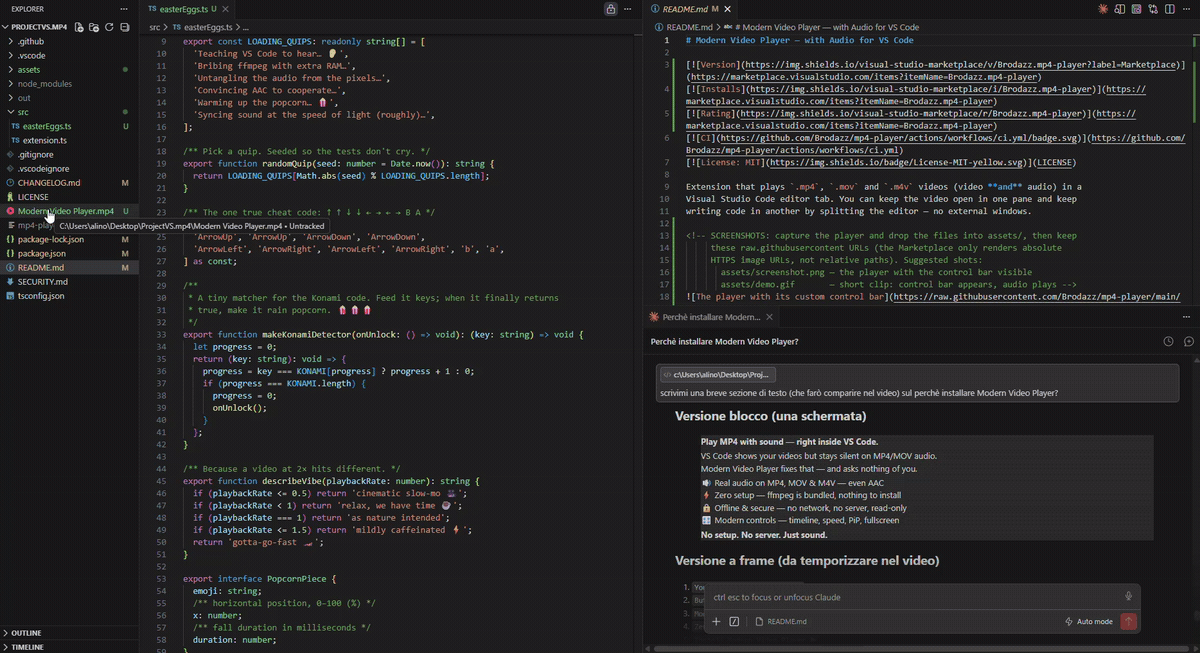Open package.json in Explorer
The height and width of the screenshot is (653, 1200).
(x=69, y=254)
